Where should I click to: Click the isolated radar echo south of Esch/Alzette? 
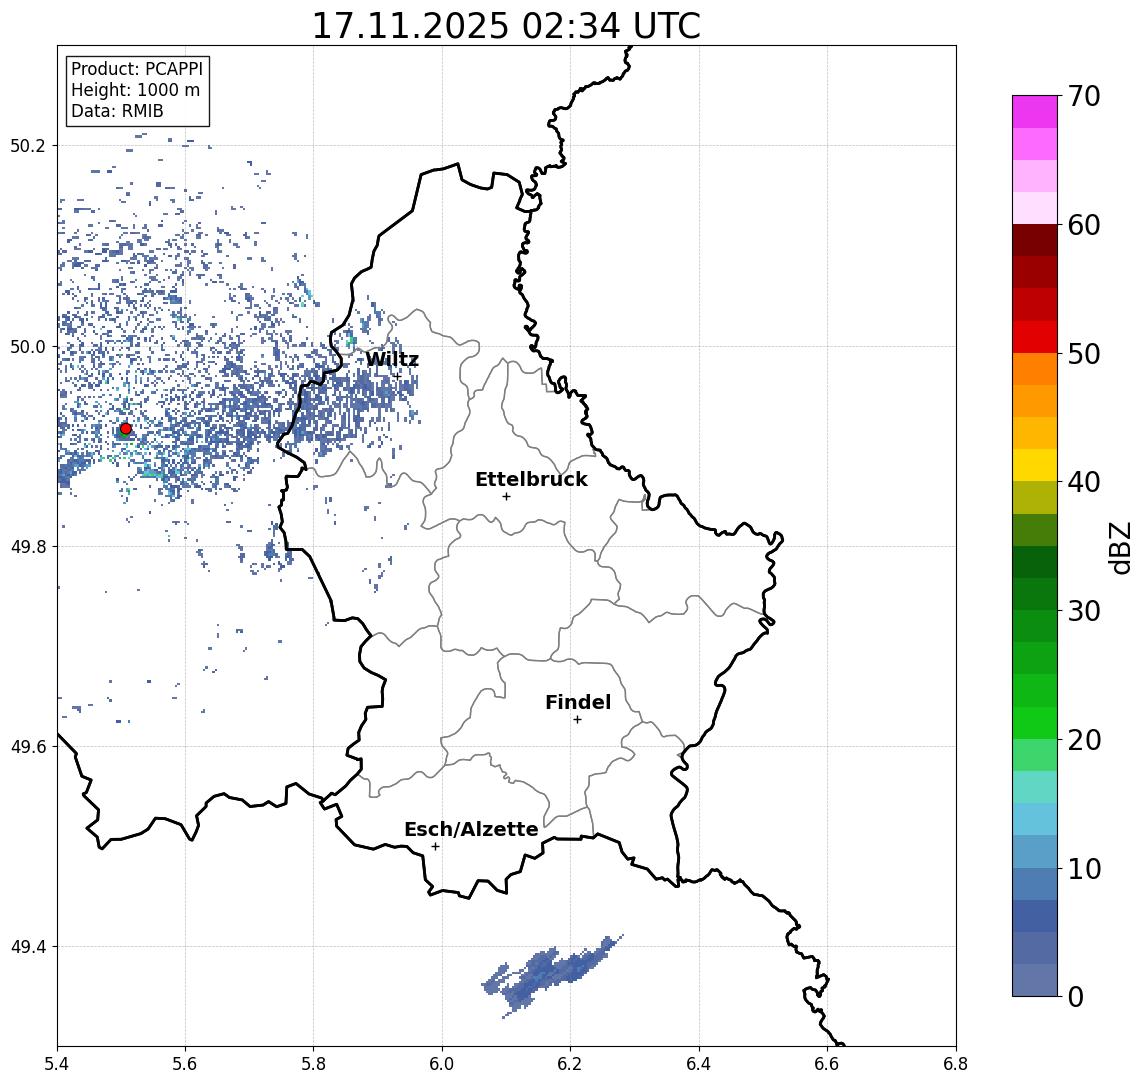coord(551,975)
